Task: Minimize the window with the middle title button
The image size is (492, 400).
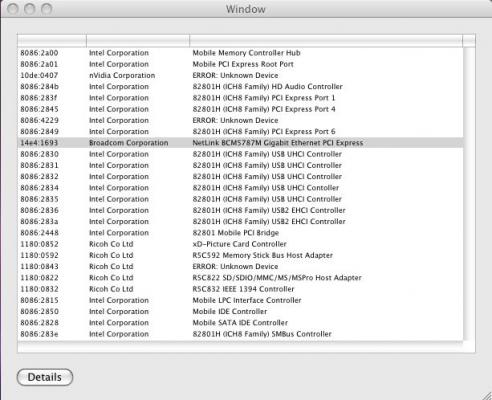Action: 29,9
